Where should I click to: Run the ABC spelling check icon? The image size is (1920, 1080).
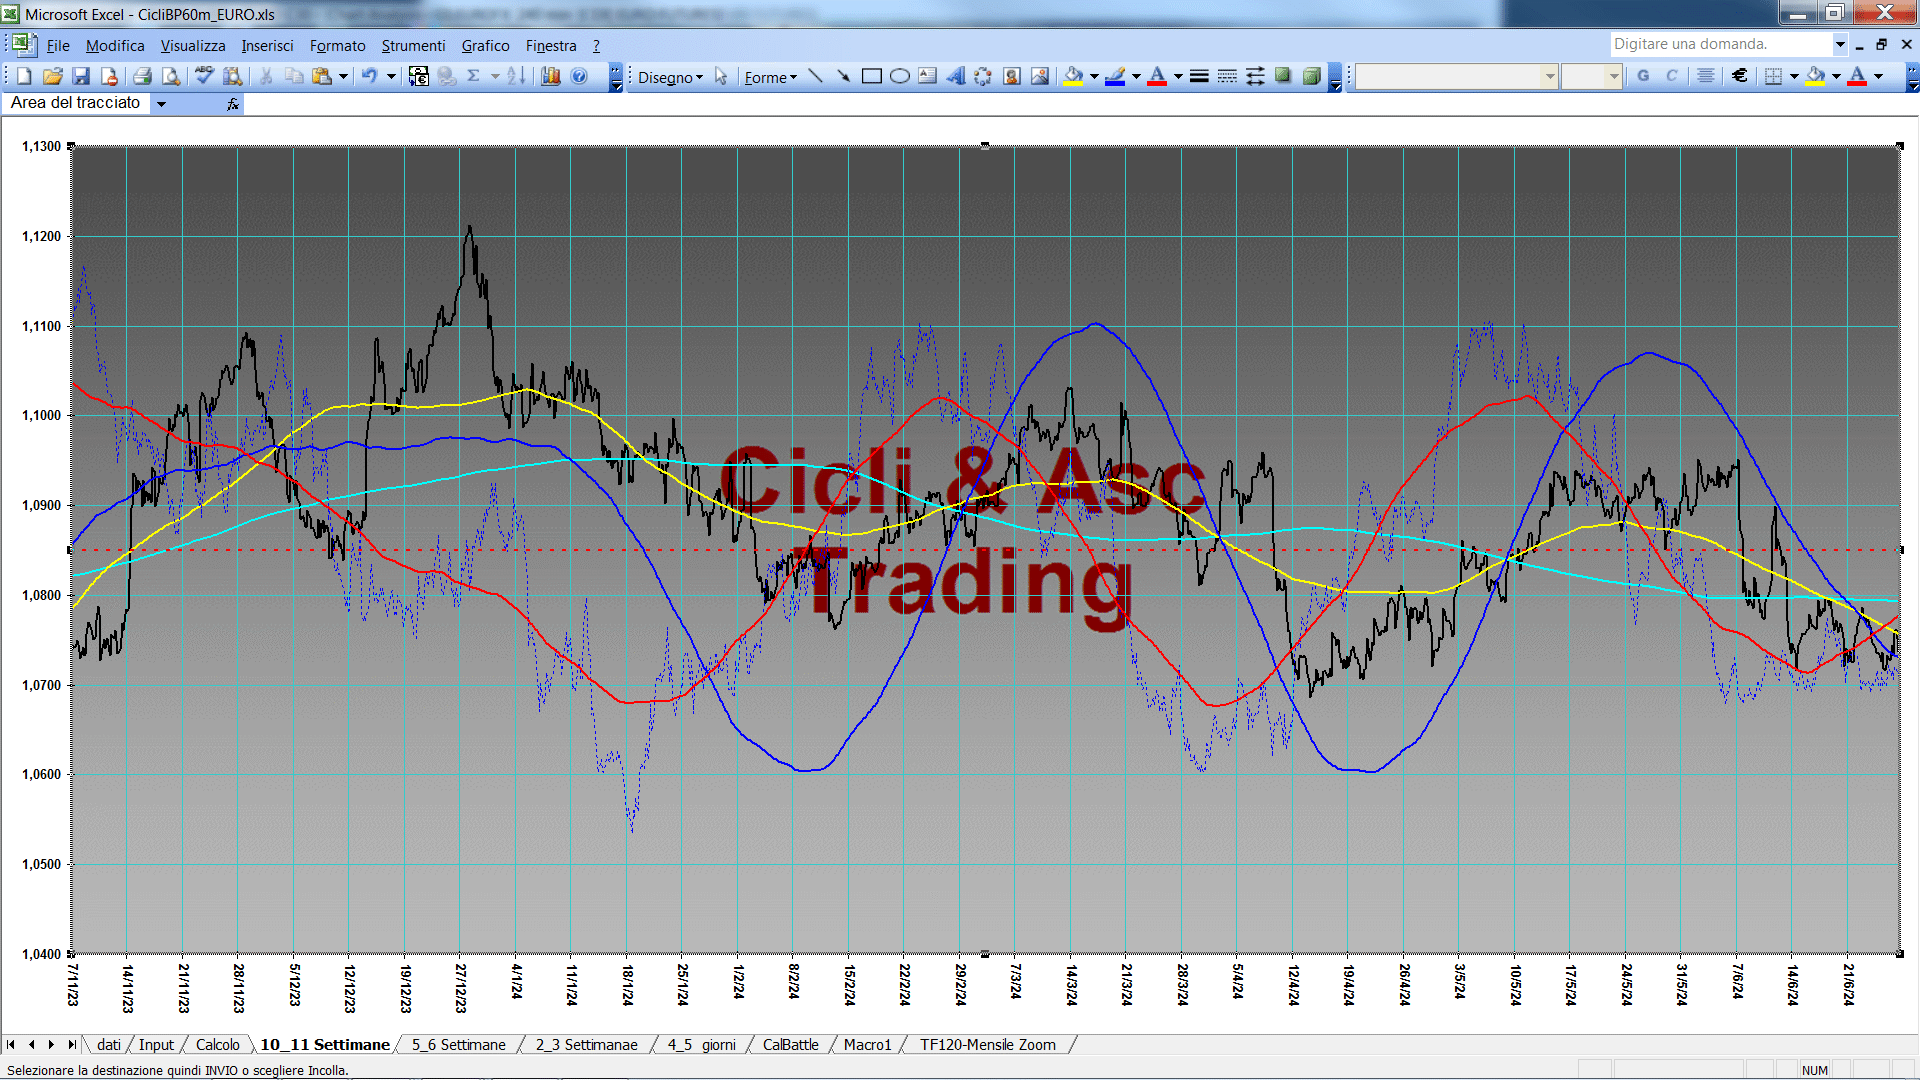(x=204, y=76)
